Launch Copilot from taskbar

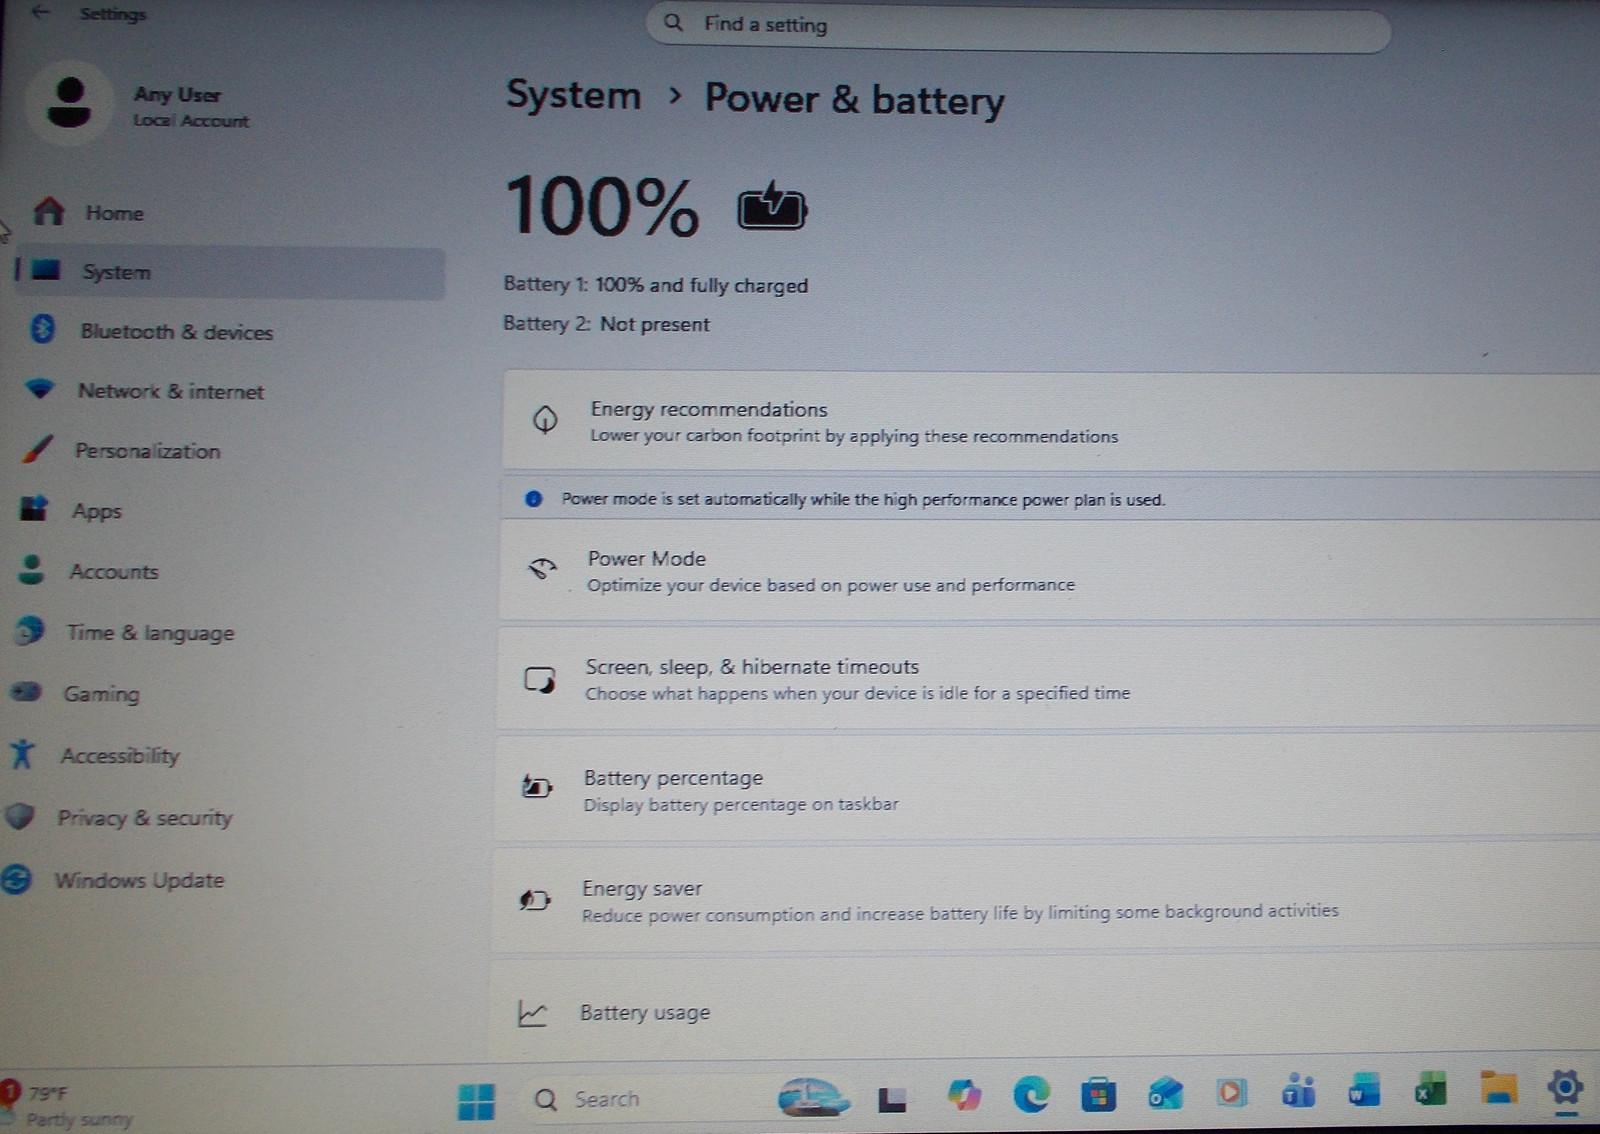point(964,1095)
